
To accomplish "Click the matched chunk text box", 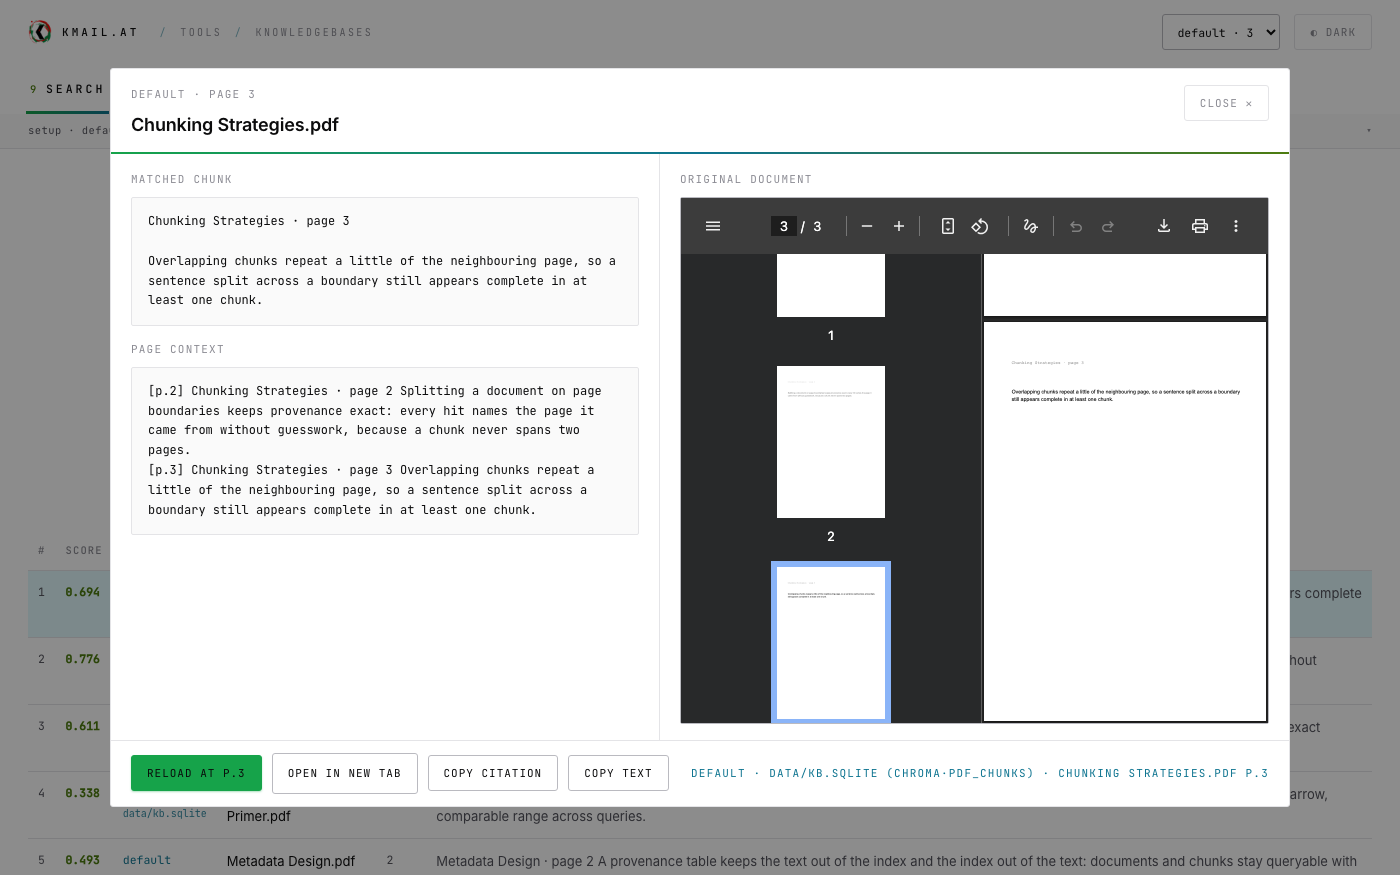I will [x=385, y=261].
